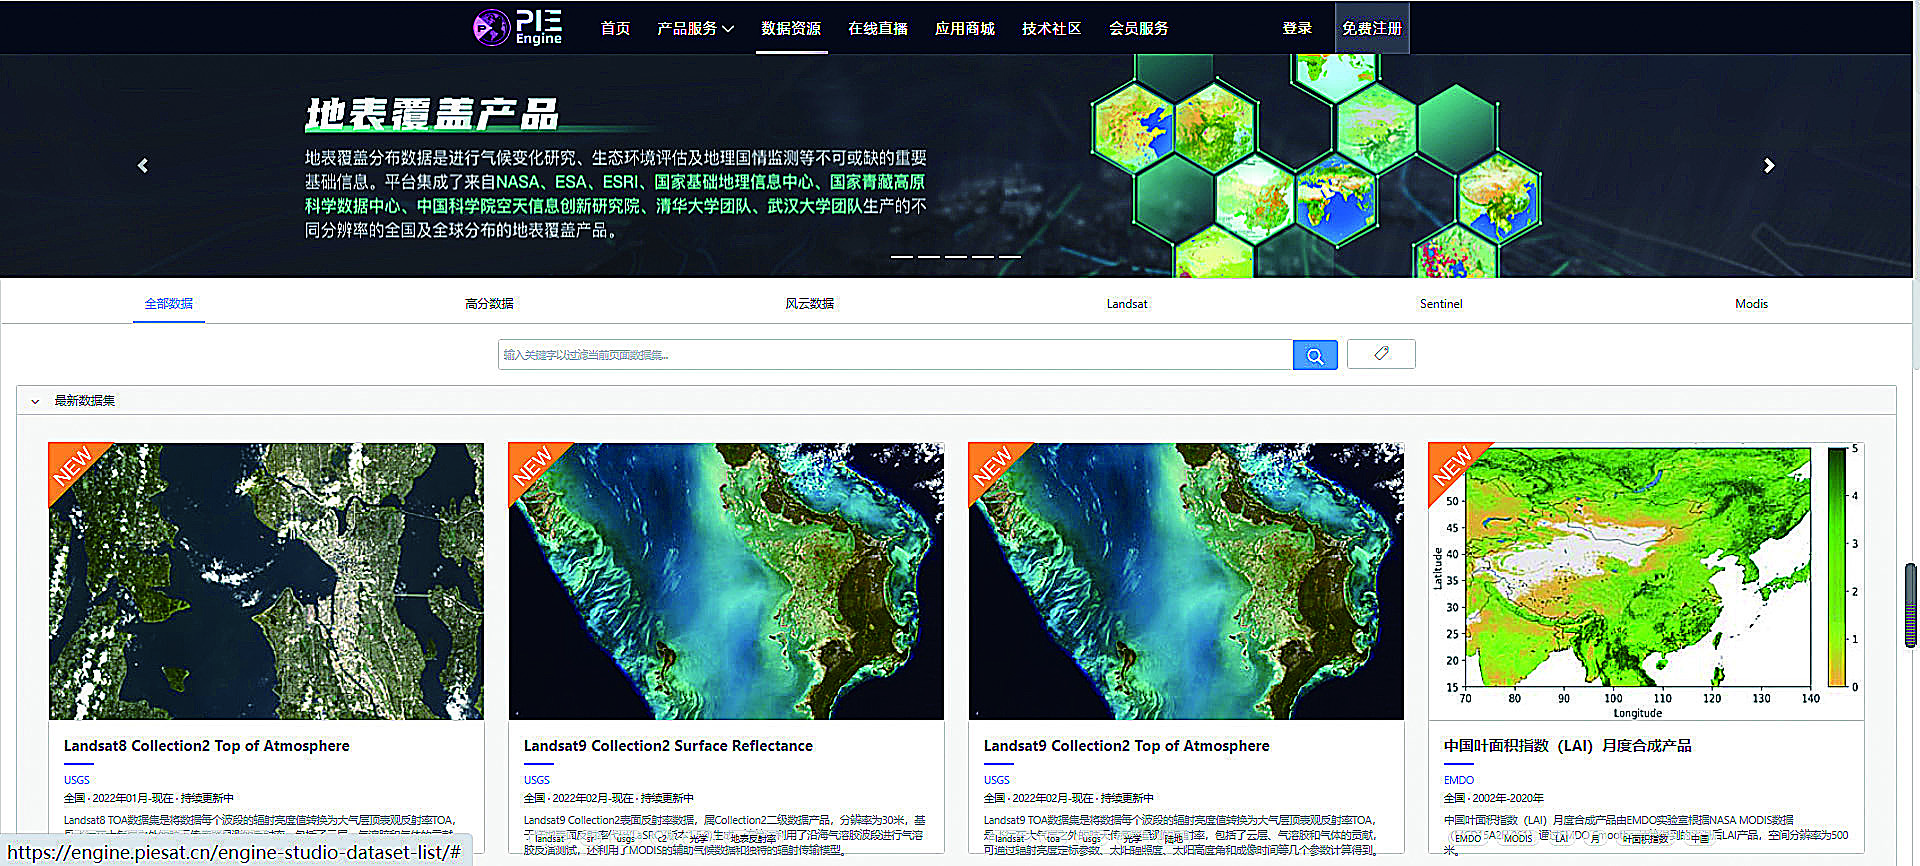Viewport: 1920px width, 866px height.
Task: Click the USGS label under Landsat8 card
Action: click(77, 780)
